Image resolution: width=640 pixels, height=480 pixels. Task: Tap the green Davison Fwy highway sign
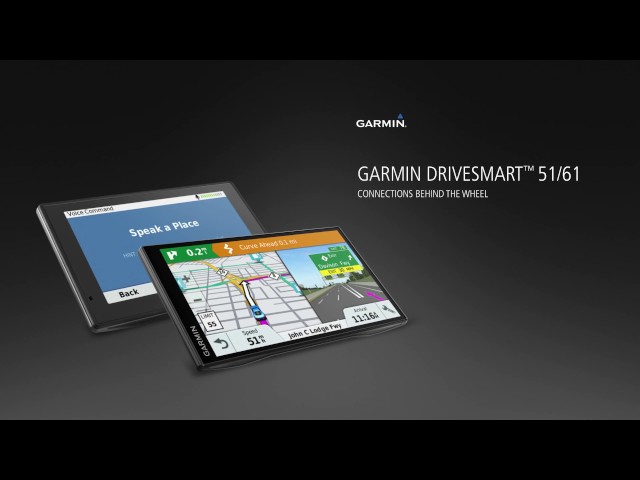pos(336,262)
